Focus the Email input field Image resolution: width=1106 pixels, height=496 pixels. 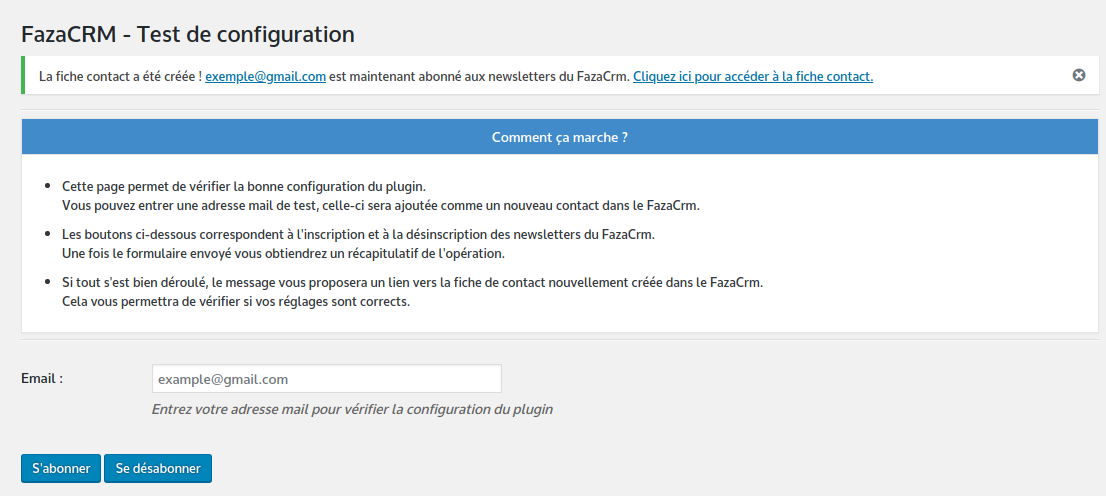click(327, 379)
